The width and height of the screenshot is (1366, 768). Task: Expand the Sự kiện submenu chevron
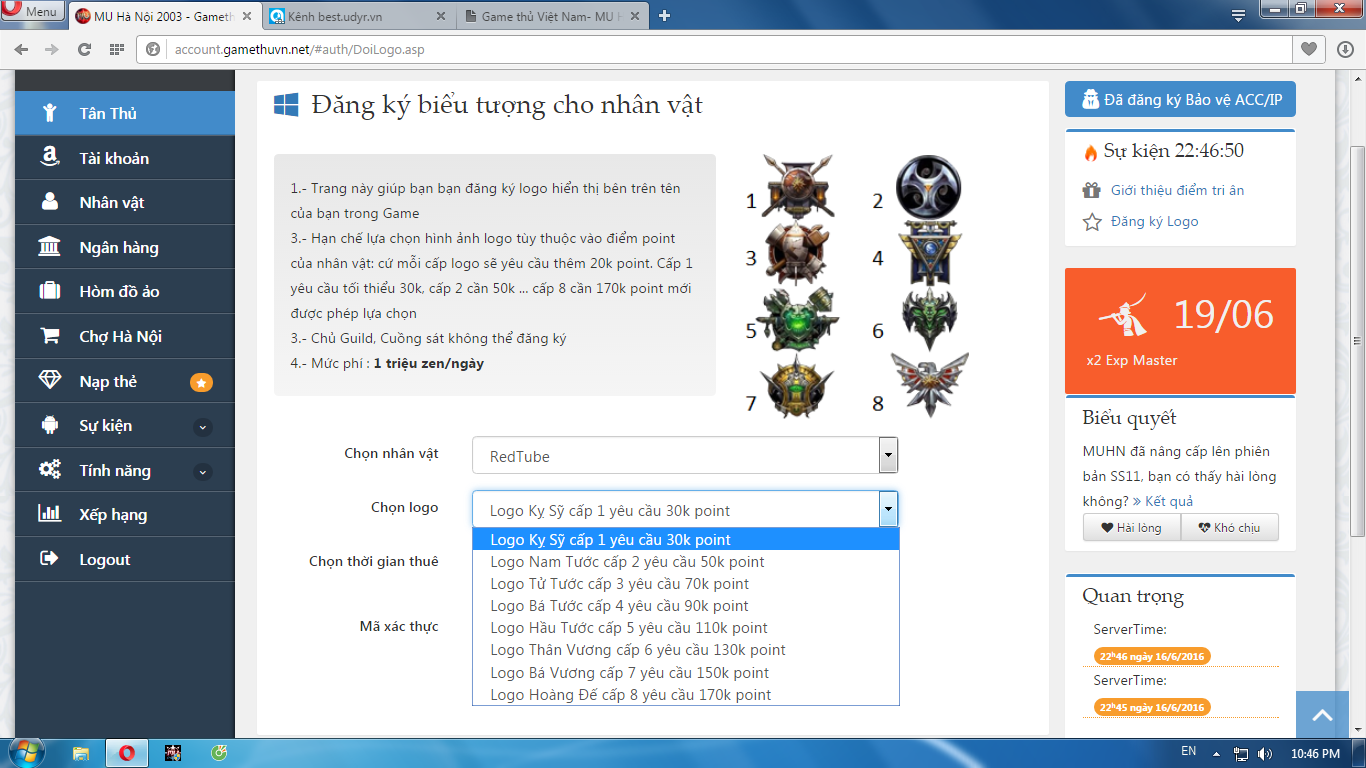[x=202, y=427]
